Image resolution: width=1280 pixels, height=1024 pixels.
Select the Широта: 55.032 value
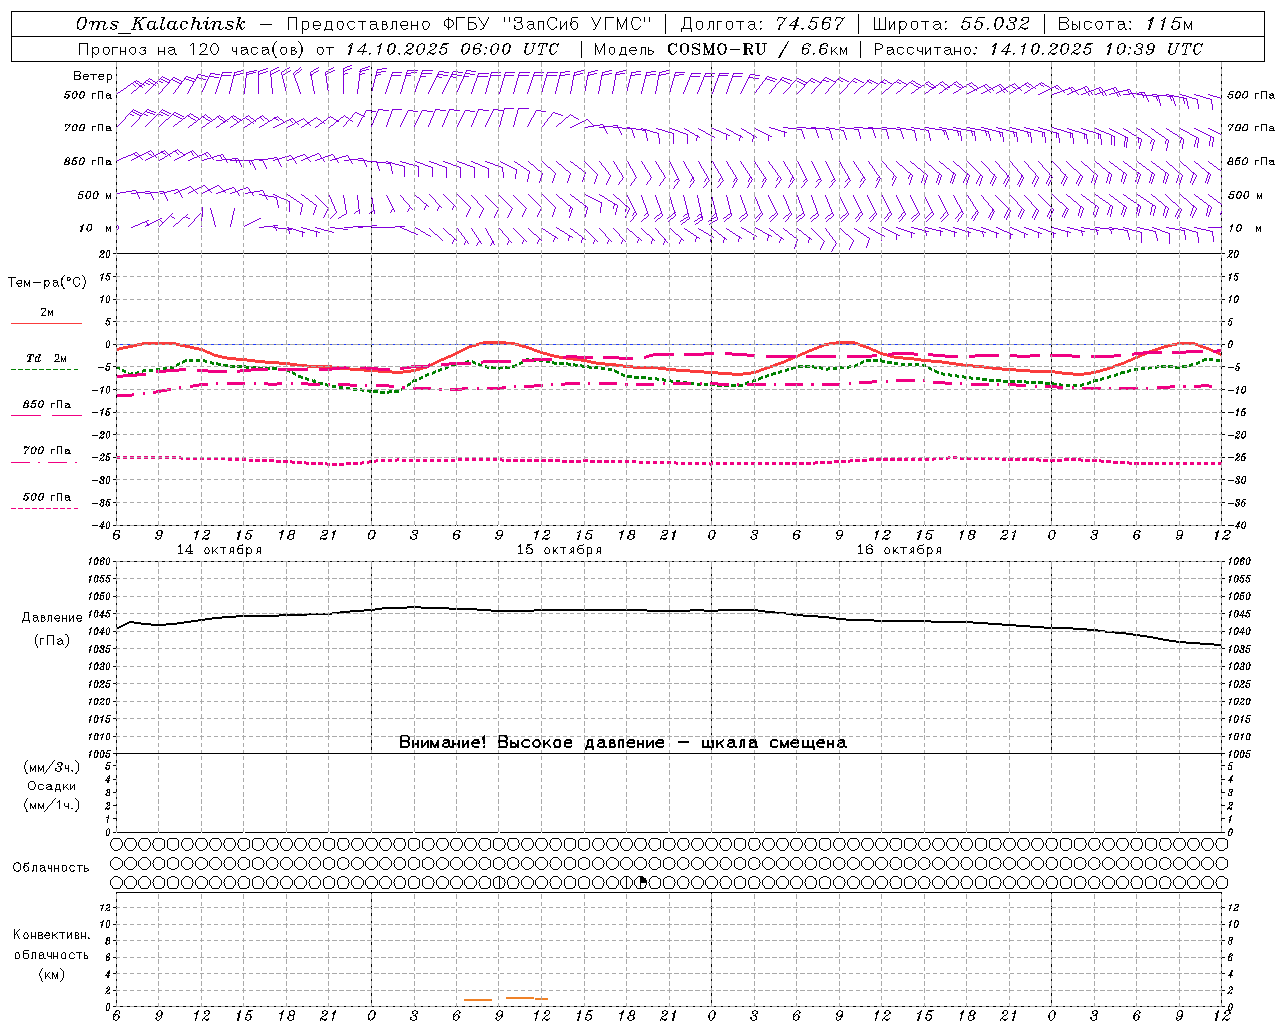click(951, 24)
